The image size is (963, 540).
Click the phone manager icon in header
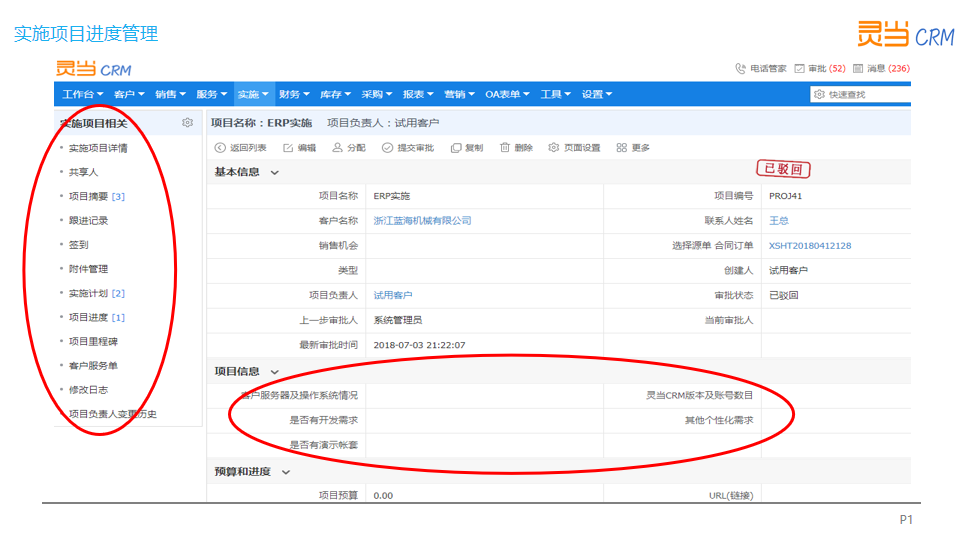click(x=741, y=68)
